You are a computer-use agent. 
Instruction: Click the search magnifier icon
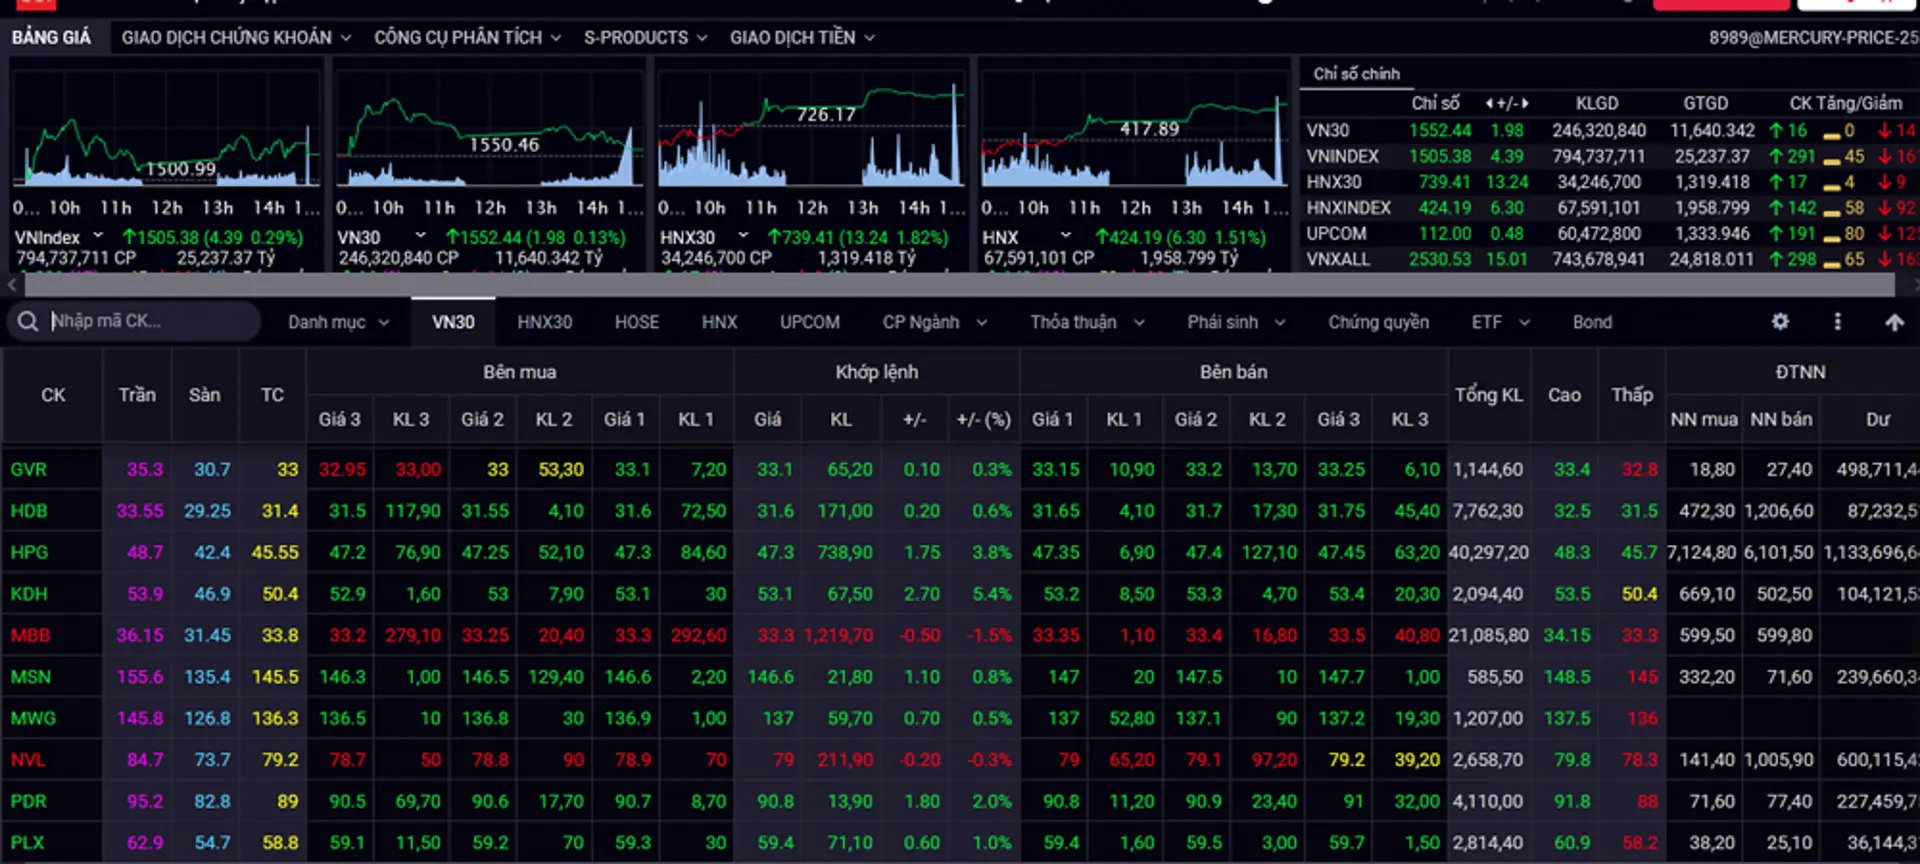coord(28,321)
